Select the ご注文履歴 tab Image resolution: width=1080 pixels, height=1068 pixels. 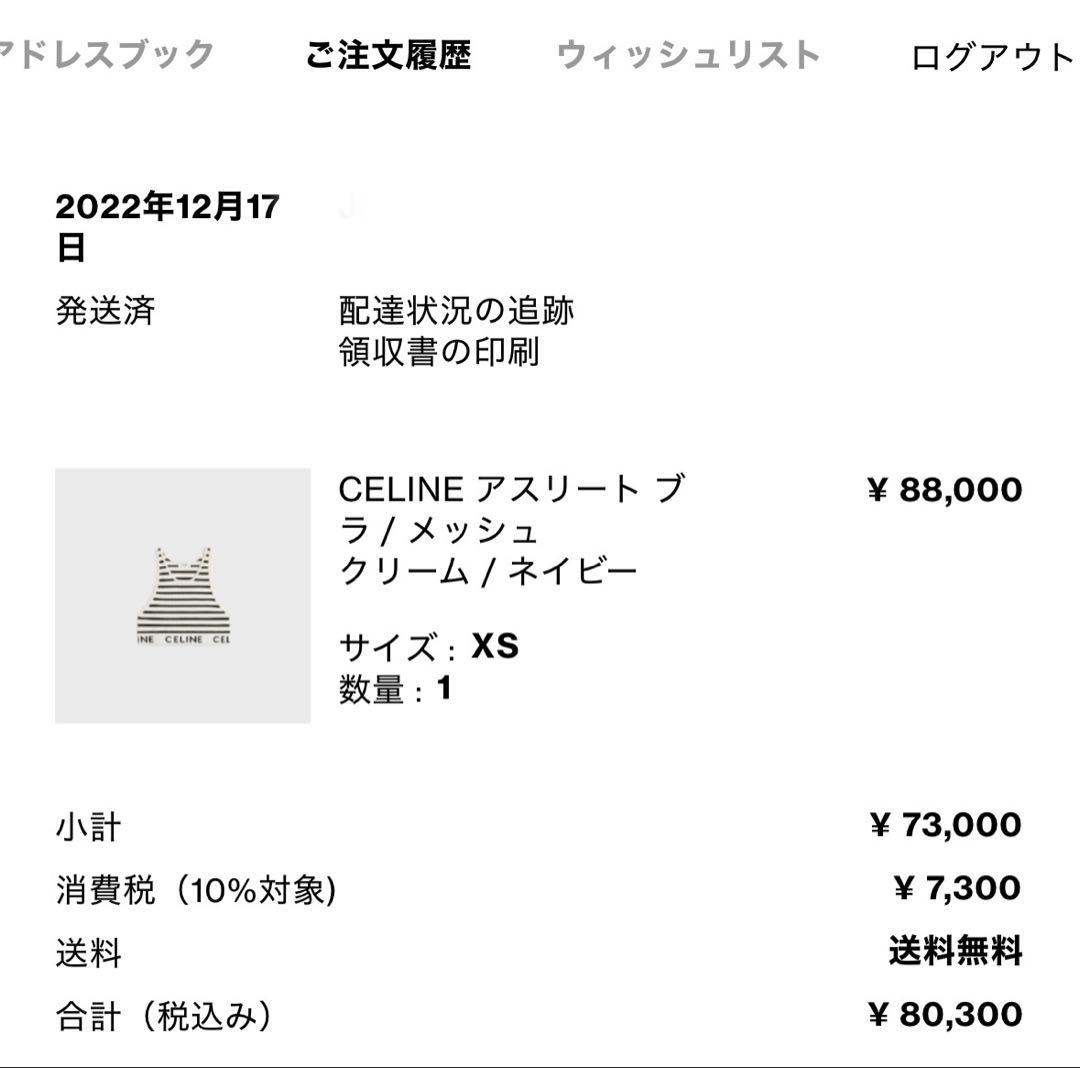coord(388,55)
